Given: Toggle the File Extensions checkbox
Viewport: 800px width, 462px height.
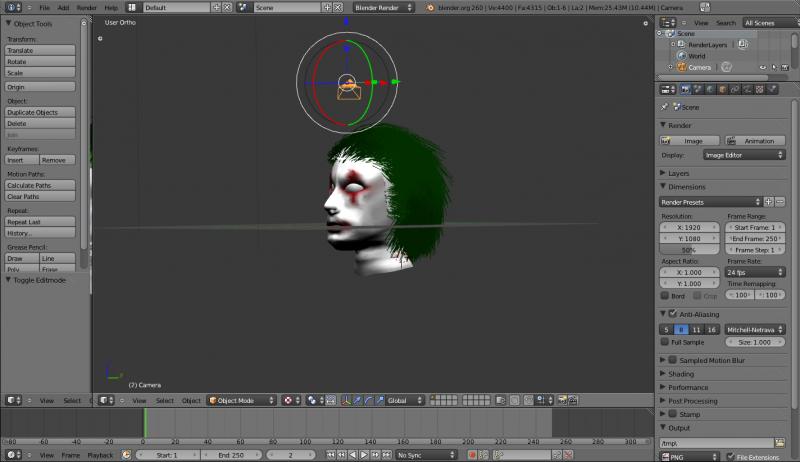Looking at the screenshot, I should [x=730, y=456].
